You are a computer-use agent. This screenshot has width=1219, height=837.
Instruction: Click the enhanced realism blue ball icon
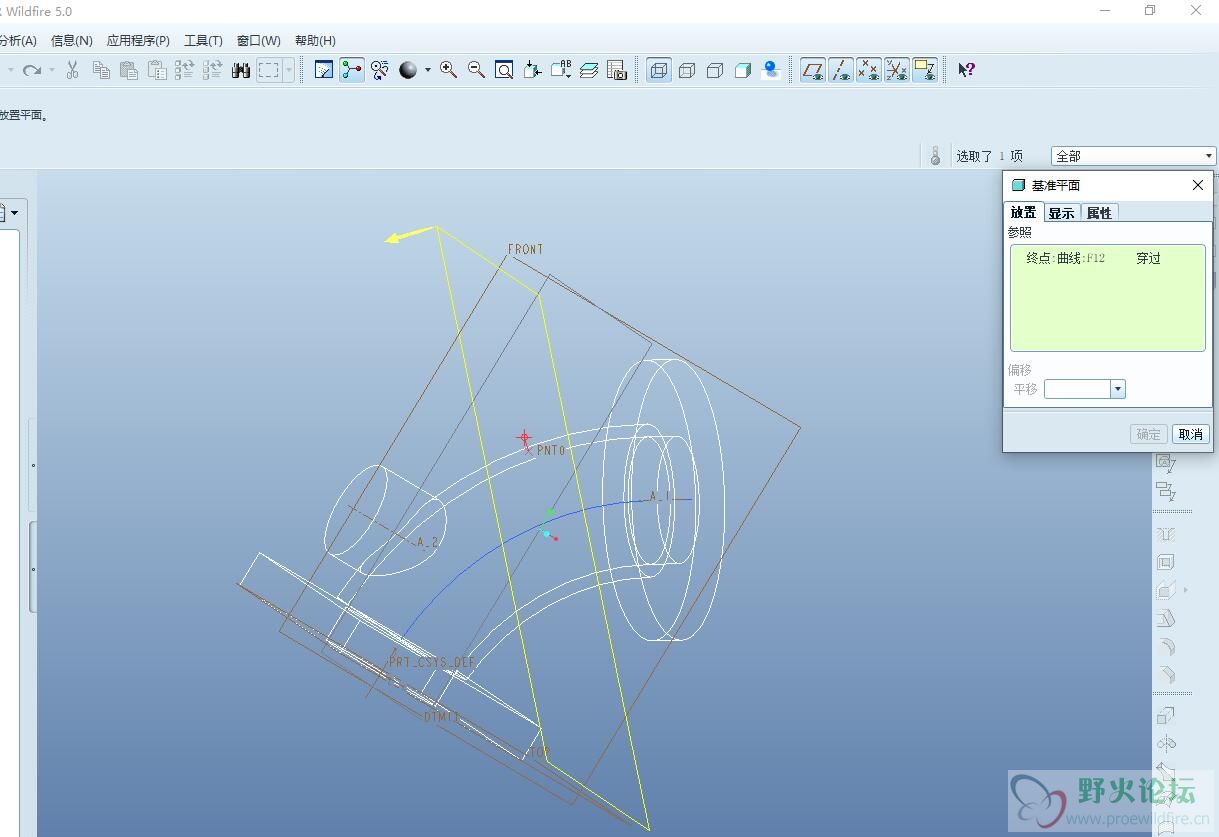click(x=771, y=70)
